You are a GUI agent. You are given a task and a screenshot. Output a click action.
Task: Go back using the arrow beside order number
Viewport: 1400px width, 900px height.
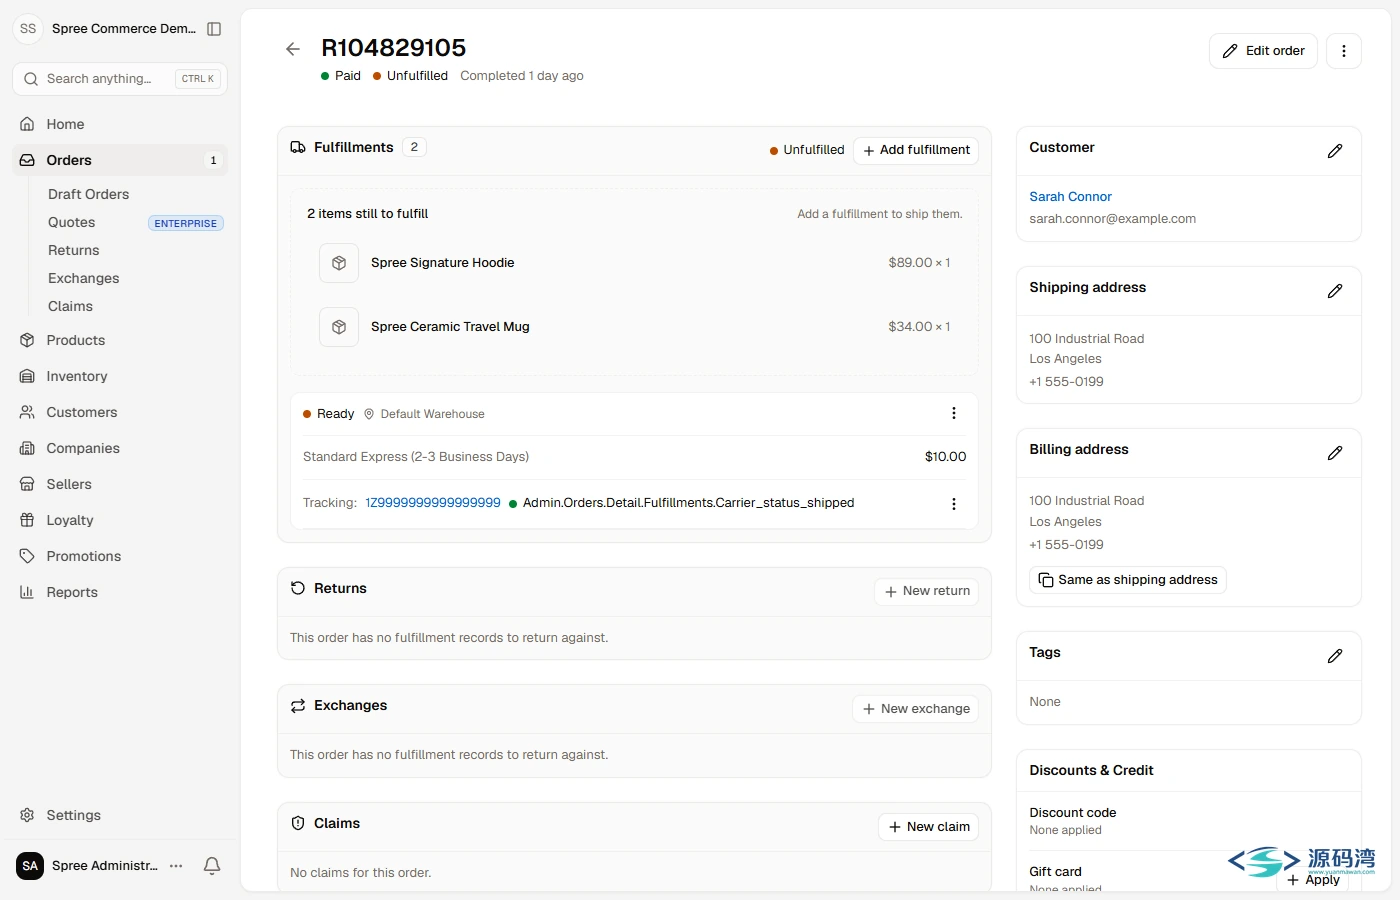tap(292, 49)
